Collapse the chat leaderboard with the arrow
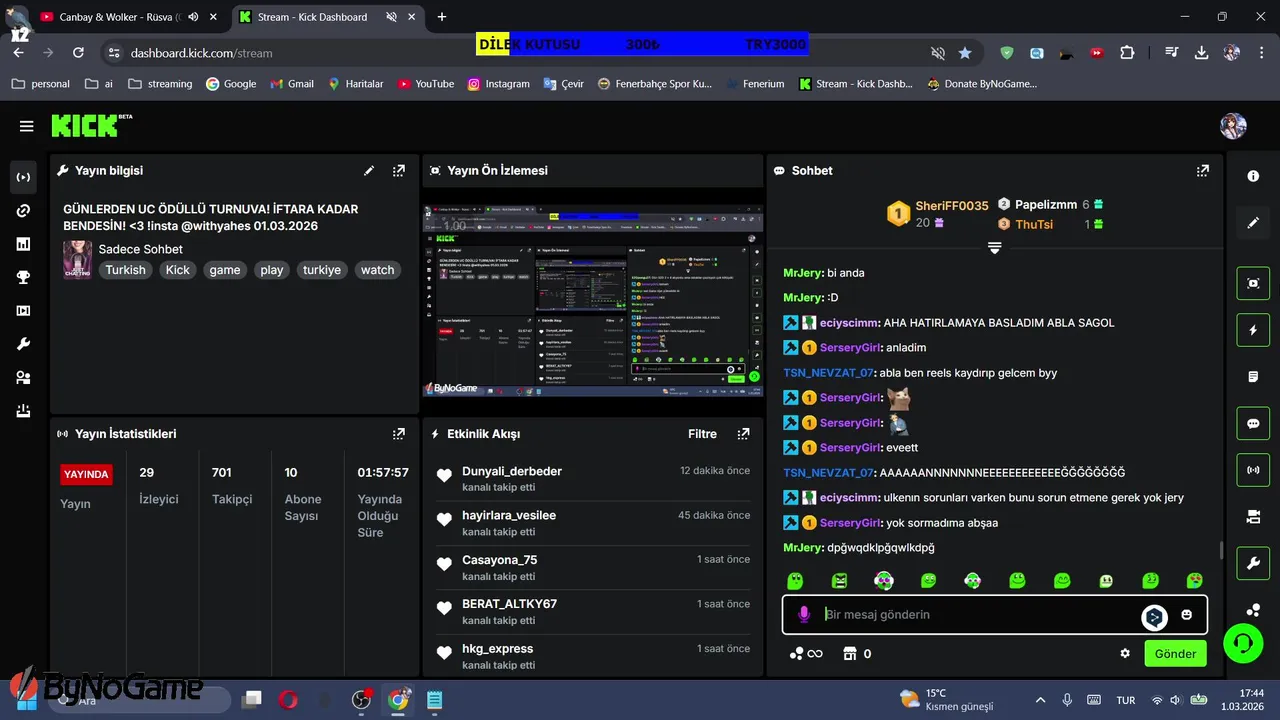Image resolution: width=1280 pixels, height=720 pixels. tap(994, 248)
